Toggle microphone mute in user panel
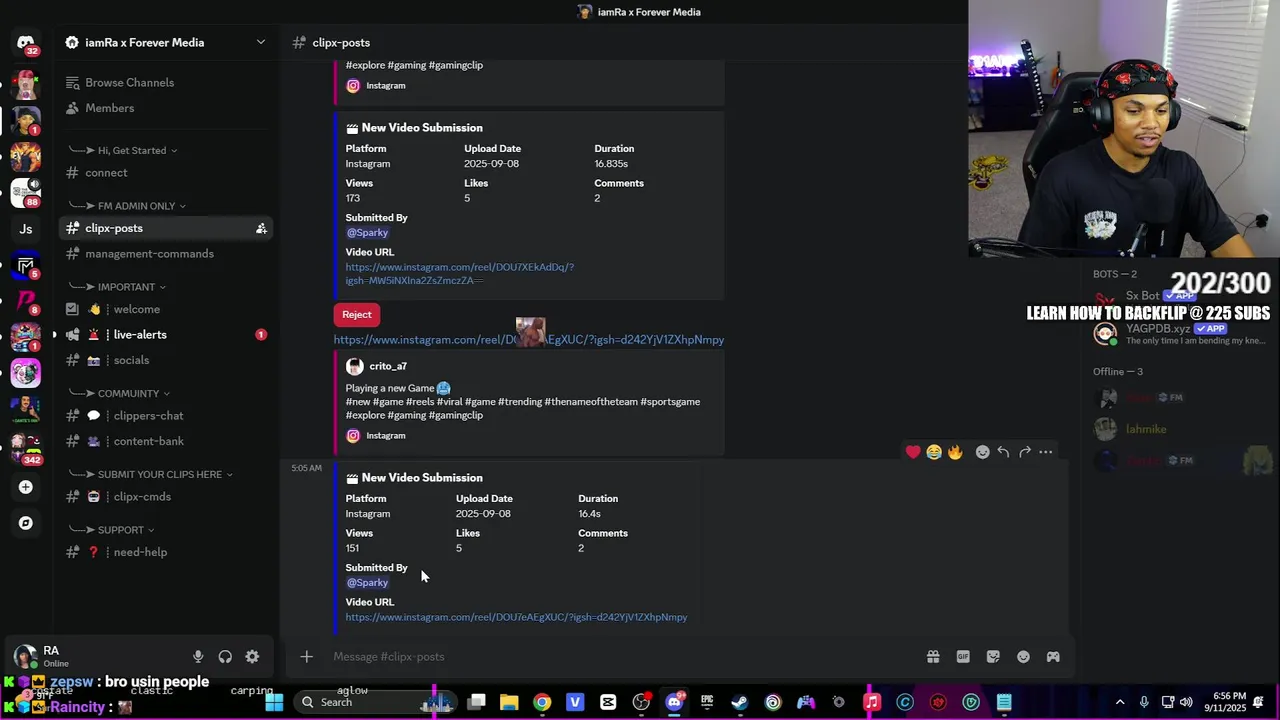1280x720 pixels. [198, 657]
